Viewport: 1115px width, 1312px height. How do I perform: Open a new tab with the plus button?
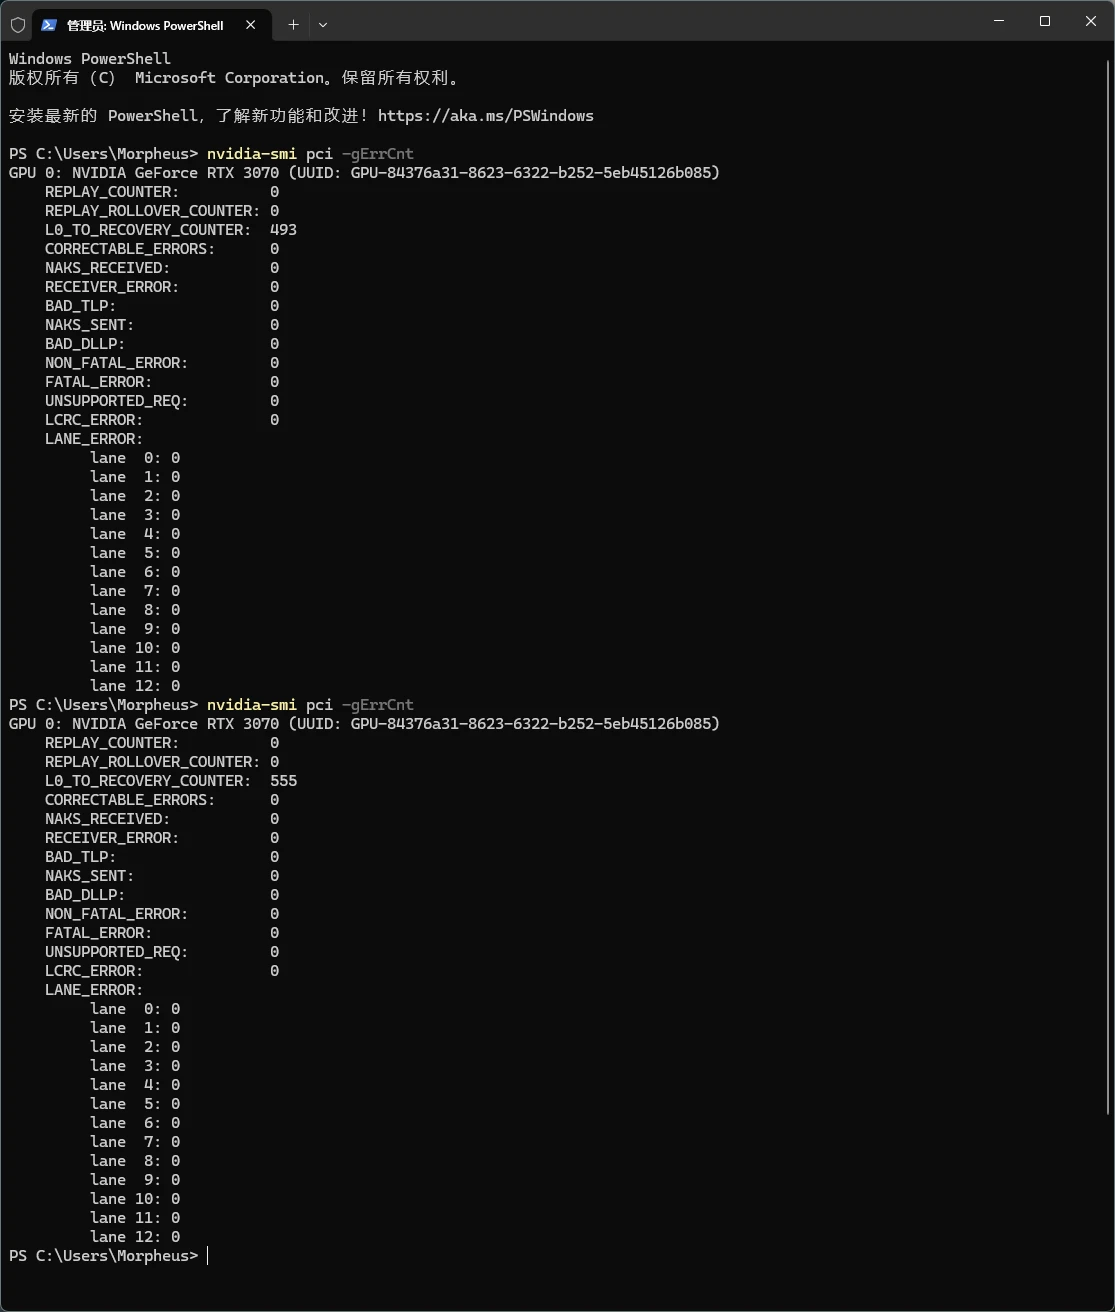coord(293,25)
